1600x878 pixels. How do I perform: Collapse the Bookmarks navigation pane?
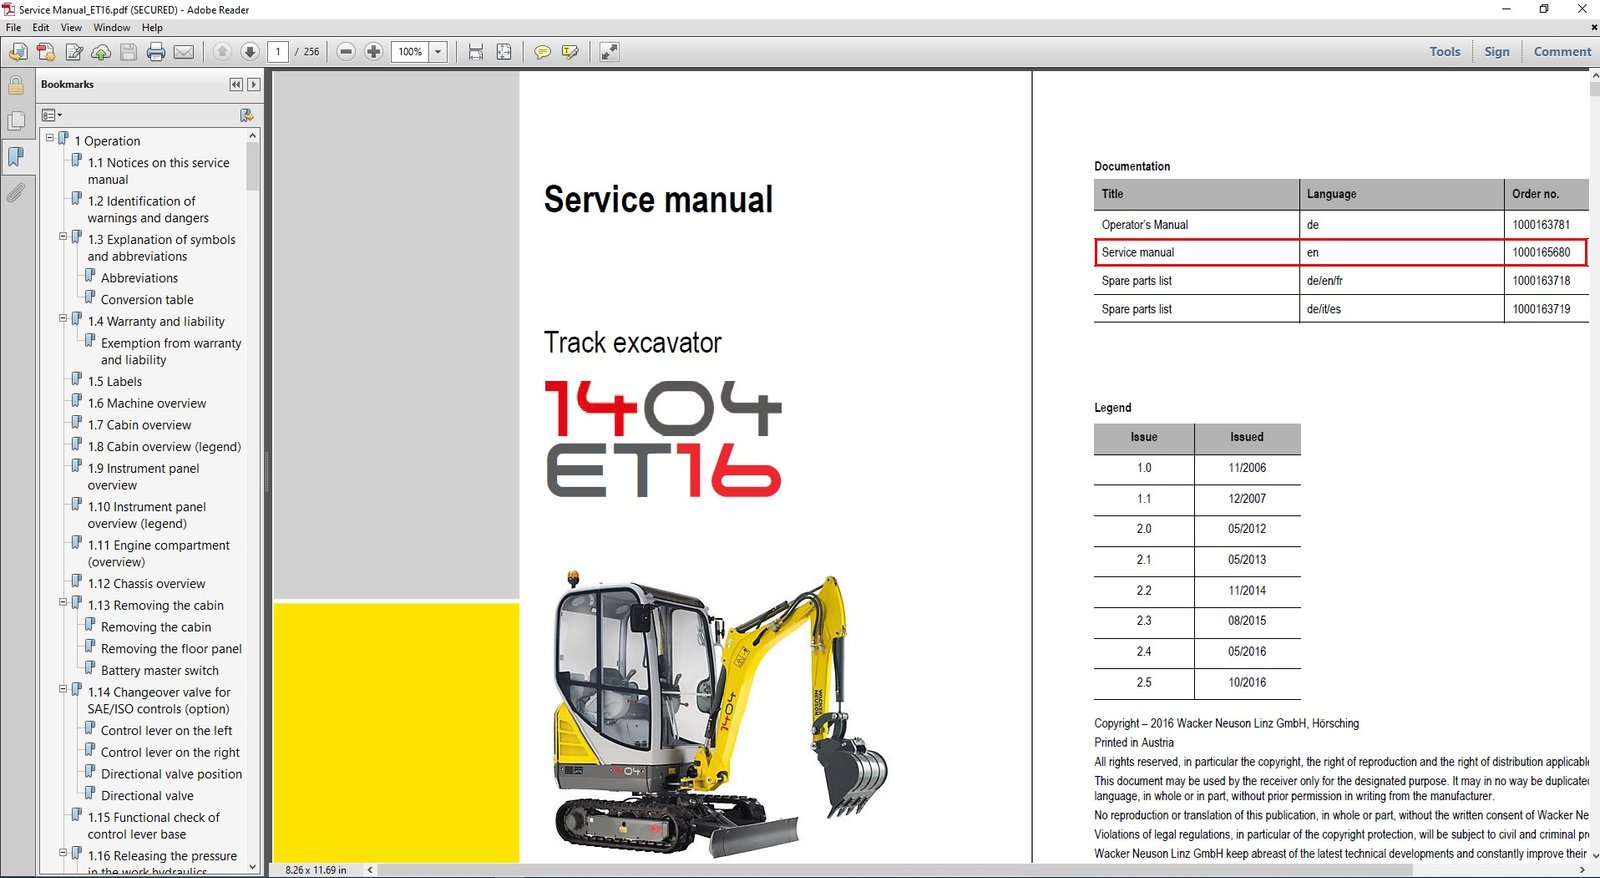236,85
